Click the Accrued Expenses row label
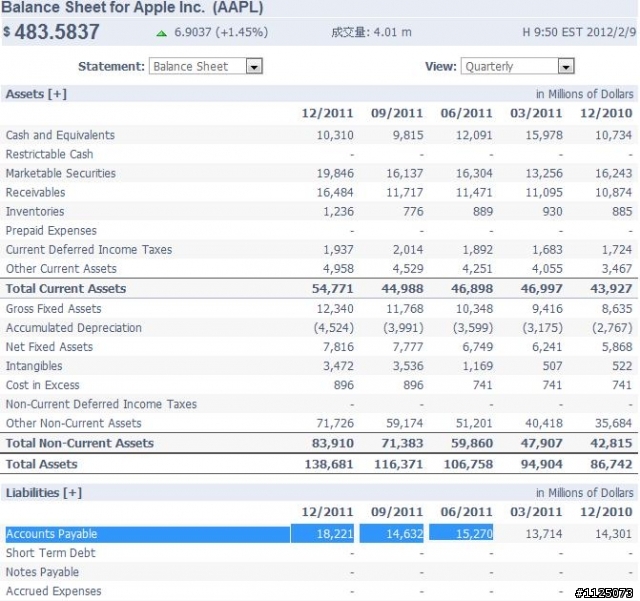This screenshot has width=640, height=601. tap(53, 591)
